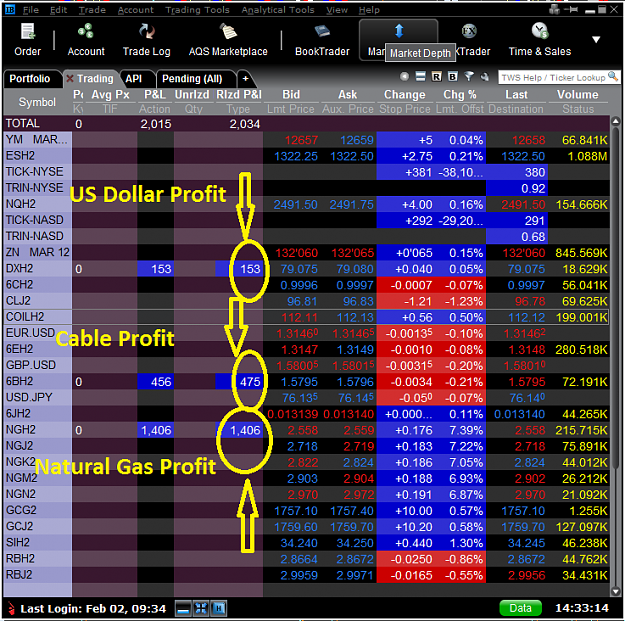Click the magnifier in ticker lookup

click(613, 76)
